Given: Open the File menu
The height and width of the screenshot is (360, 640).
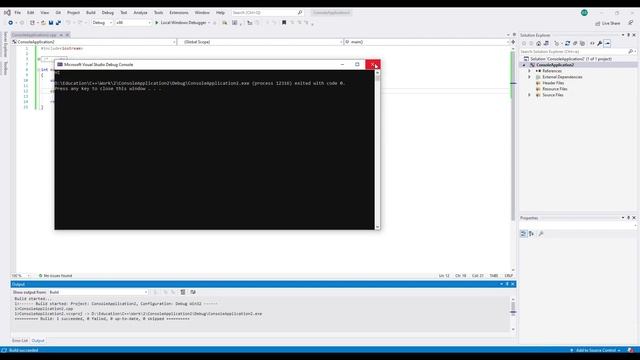Looking at the screenshot, I should (x=18, y=13).
